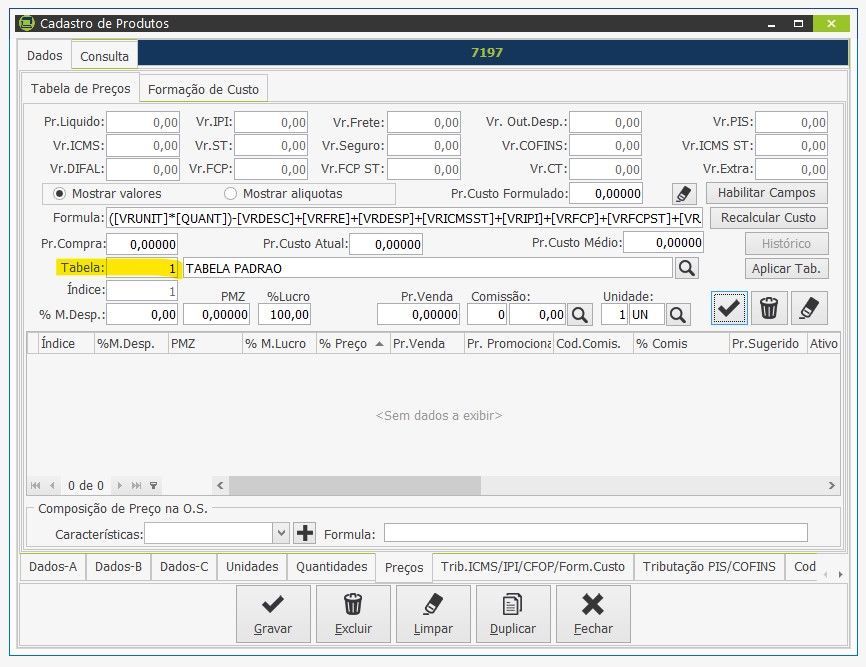Clear price fields with eraser icon near trash
This screenshot has width=866, height=667.
(808, 309)
